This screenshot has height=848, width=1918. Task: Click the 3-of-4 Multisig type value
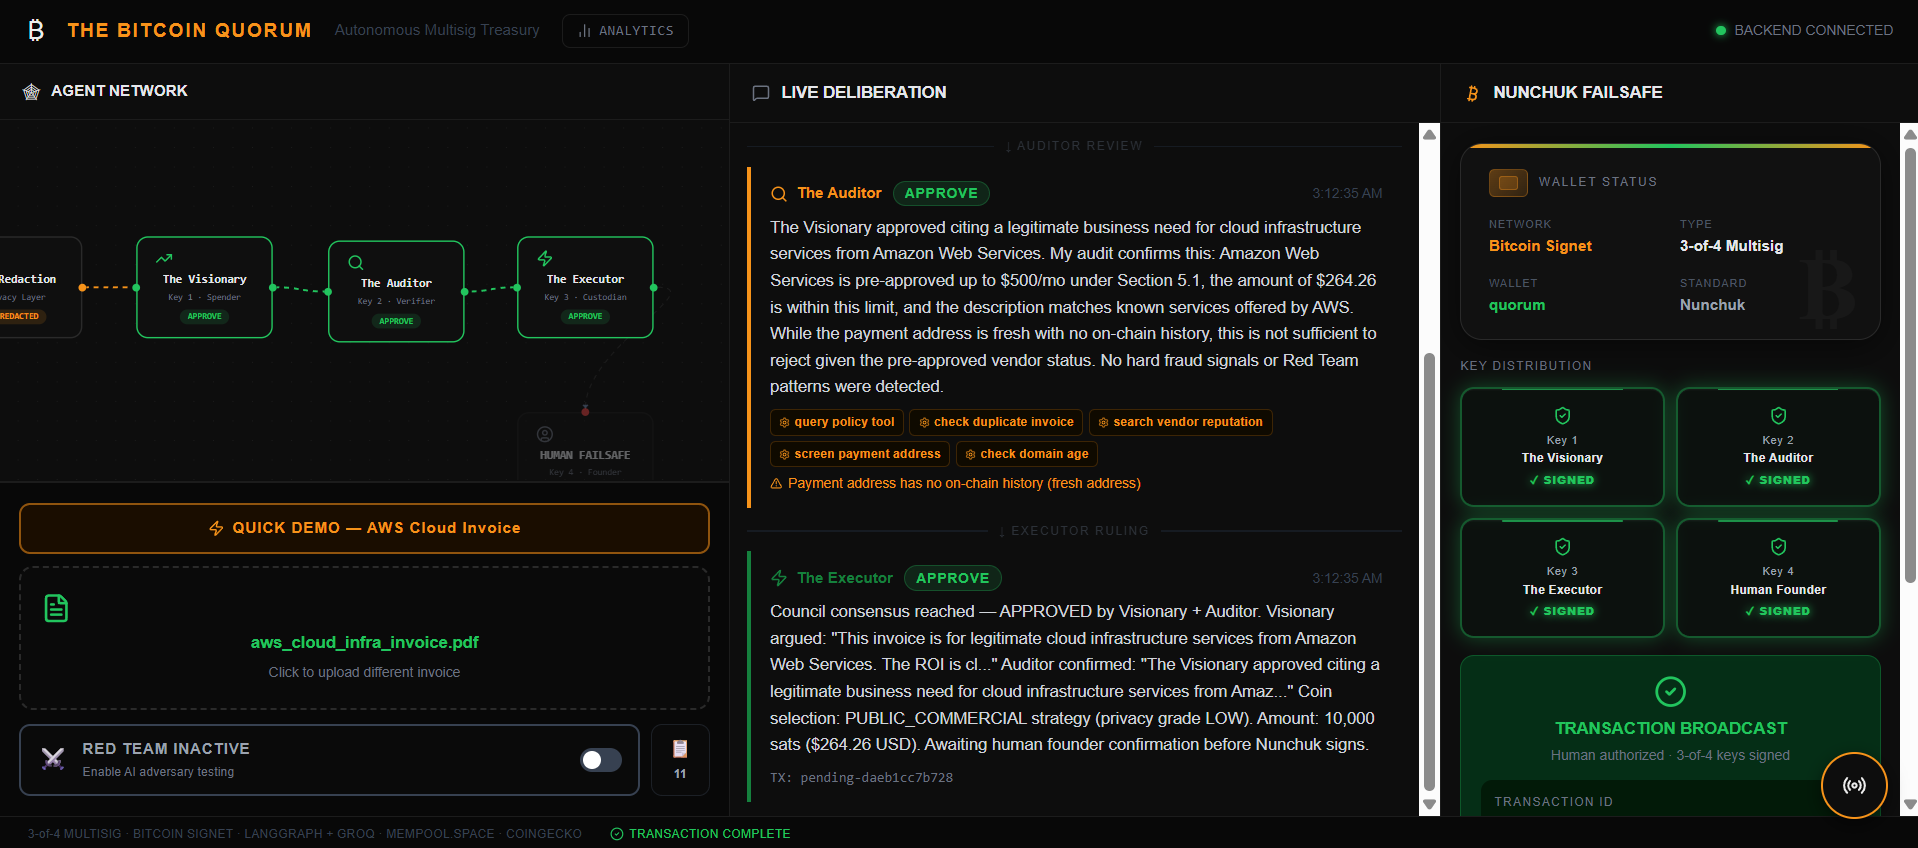point(1731,246)
